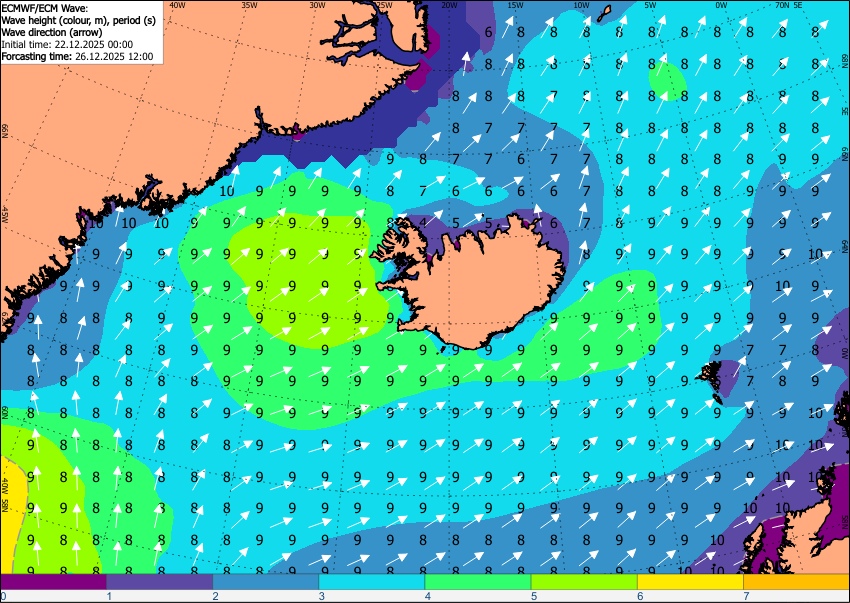Viewport: 850px width, 603px height.
Task: Click the legend scale value 6
Action: point(640,596)
